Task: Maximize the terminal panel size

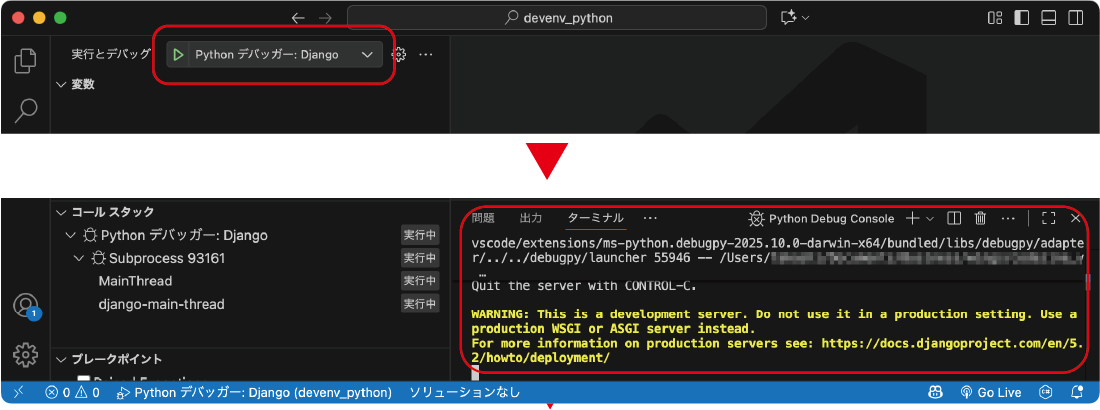Action: (1049, 218)
